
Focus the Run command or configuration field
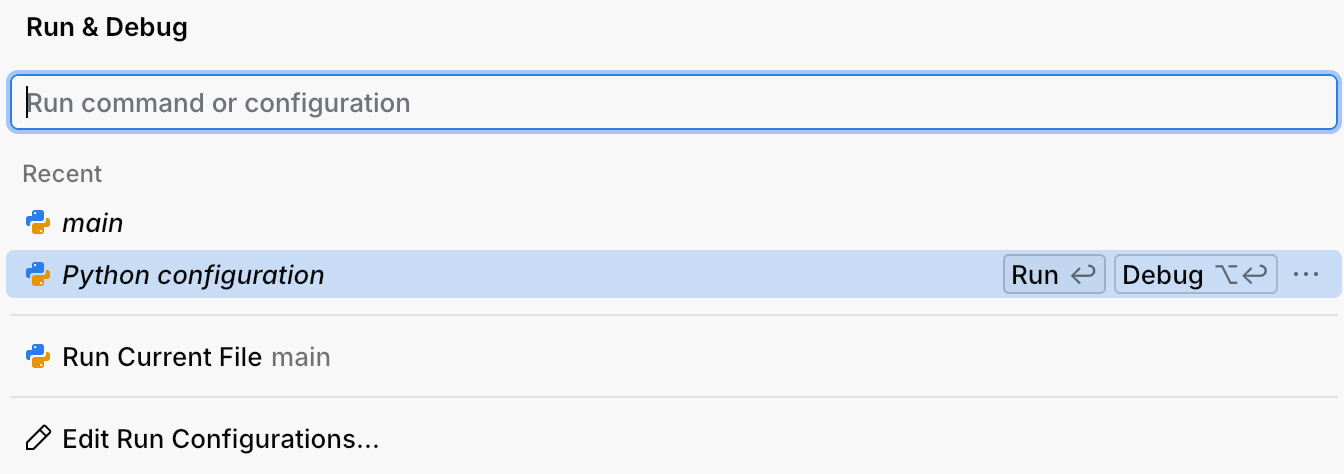click(672, 102)
